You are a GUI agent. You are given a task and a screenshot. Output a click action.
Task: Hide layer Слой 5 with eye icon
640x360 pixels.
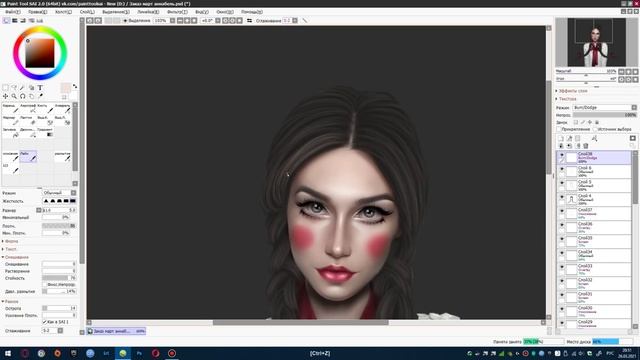click(x=562, y=183)
